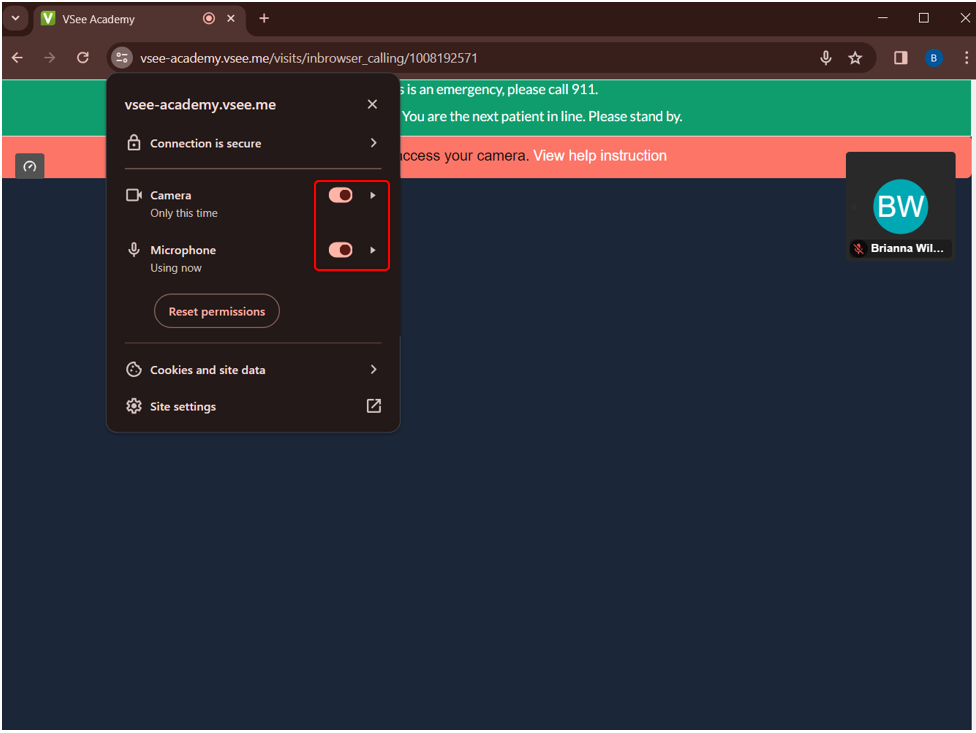Open the browser side panel

901,58
